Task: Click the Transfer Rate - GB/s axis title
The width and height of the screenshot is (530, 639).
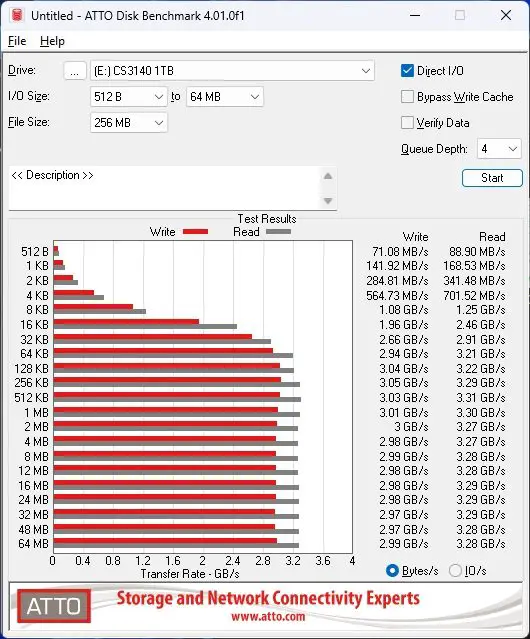Action: (190, 574)
